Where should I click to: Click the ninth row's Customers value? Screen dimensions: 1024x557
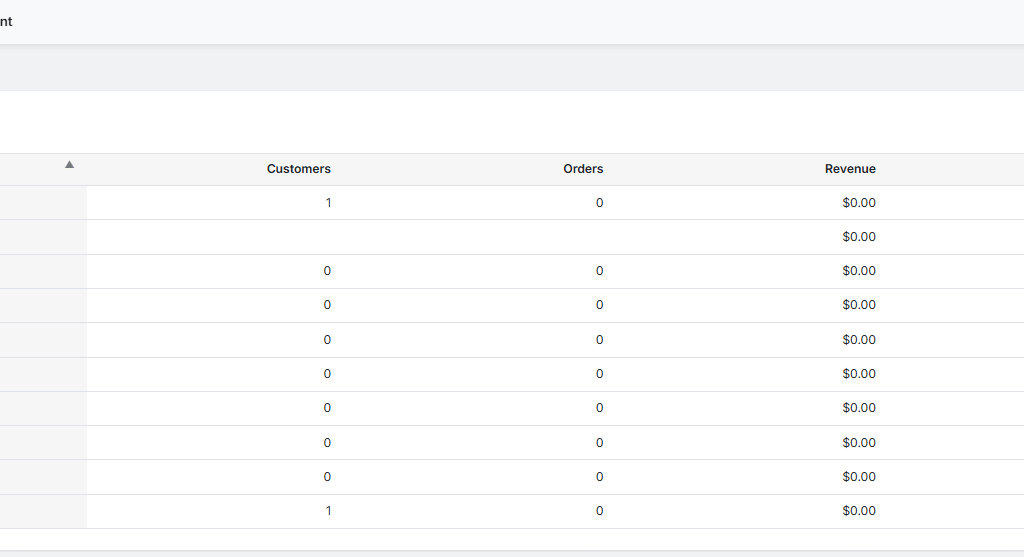(x=327, y=477)
